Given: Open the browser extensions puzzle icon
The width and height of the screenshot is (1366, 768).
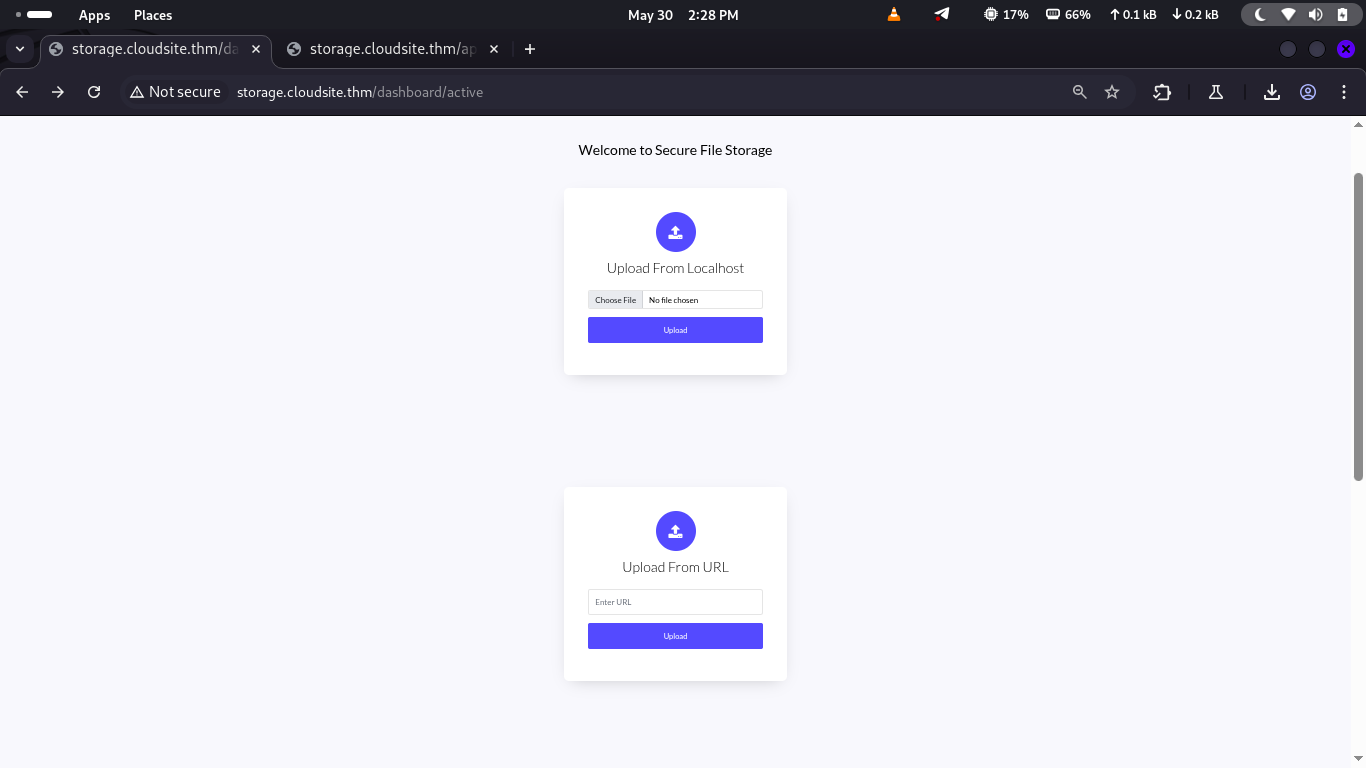Looking at the screenshot, I should tap(1162, 92).
